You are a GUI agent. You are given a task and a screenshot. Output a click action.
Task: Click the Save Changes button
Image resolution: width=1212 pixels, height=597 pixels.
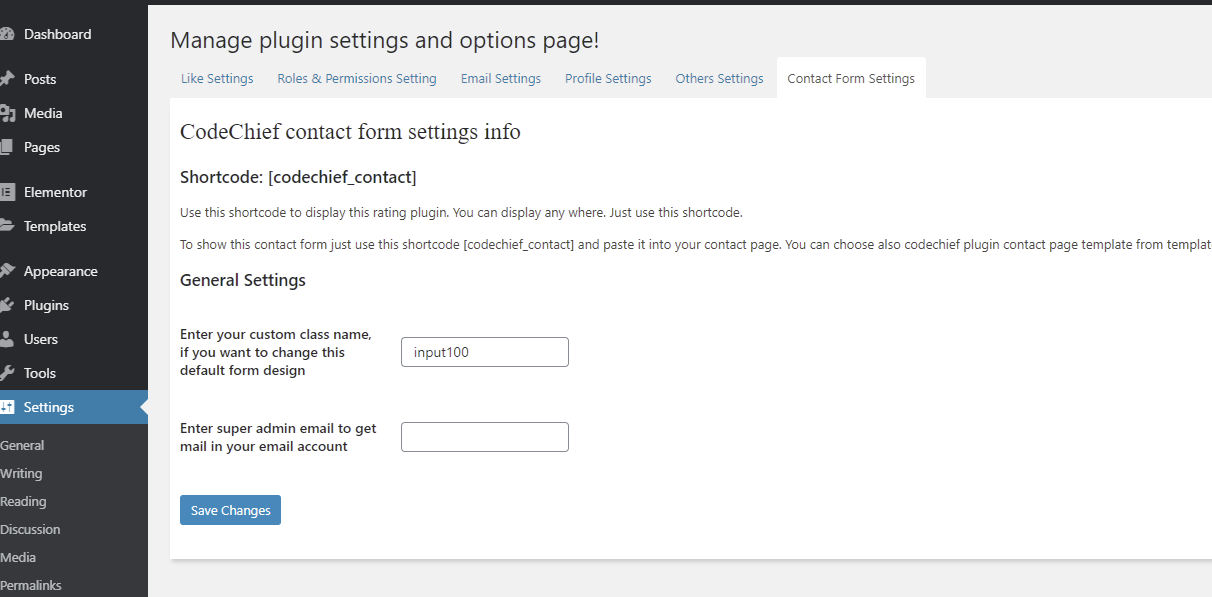(230, 510)
